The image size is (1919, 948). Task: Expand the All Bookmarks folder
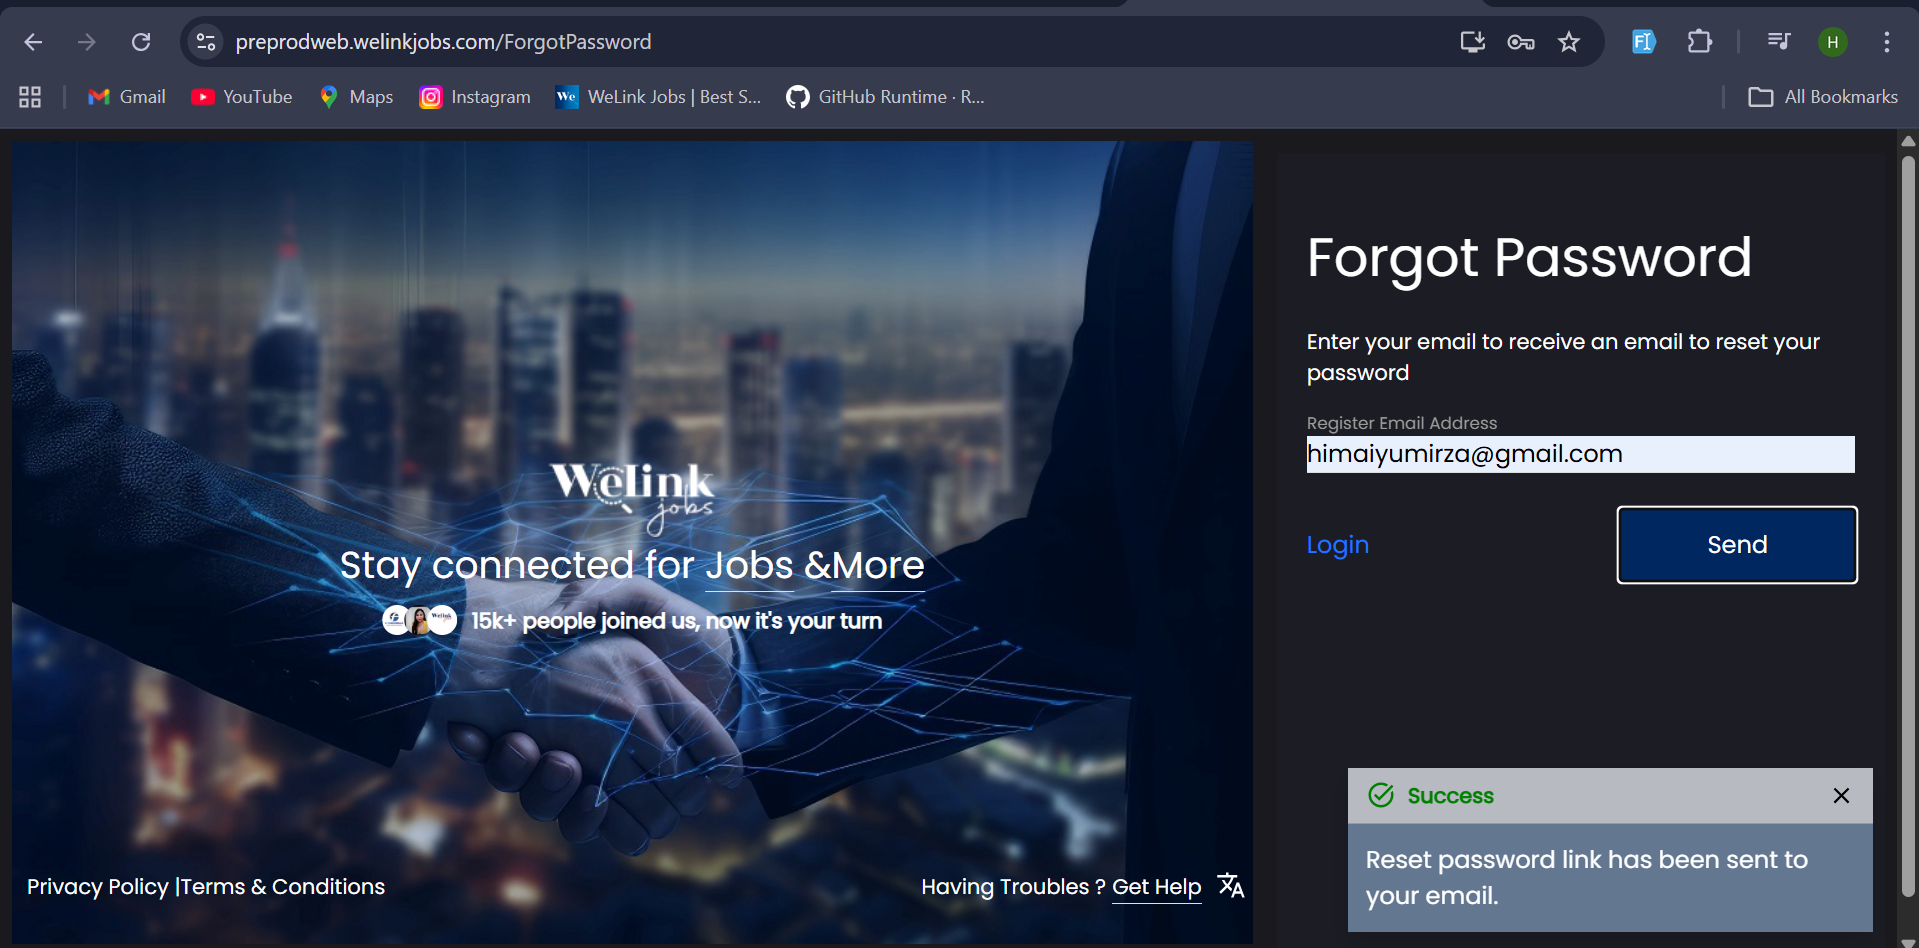click(1822, 97)
